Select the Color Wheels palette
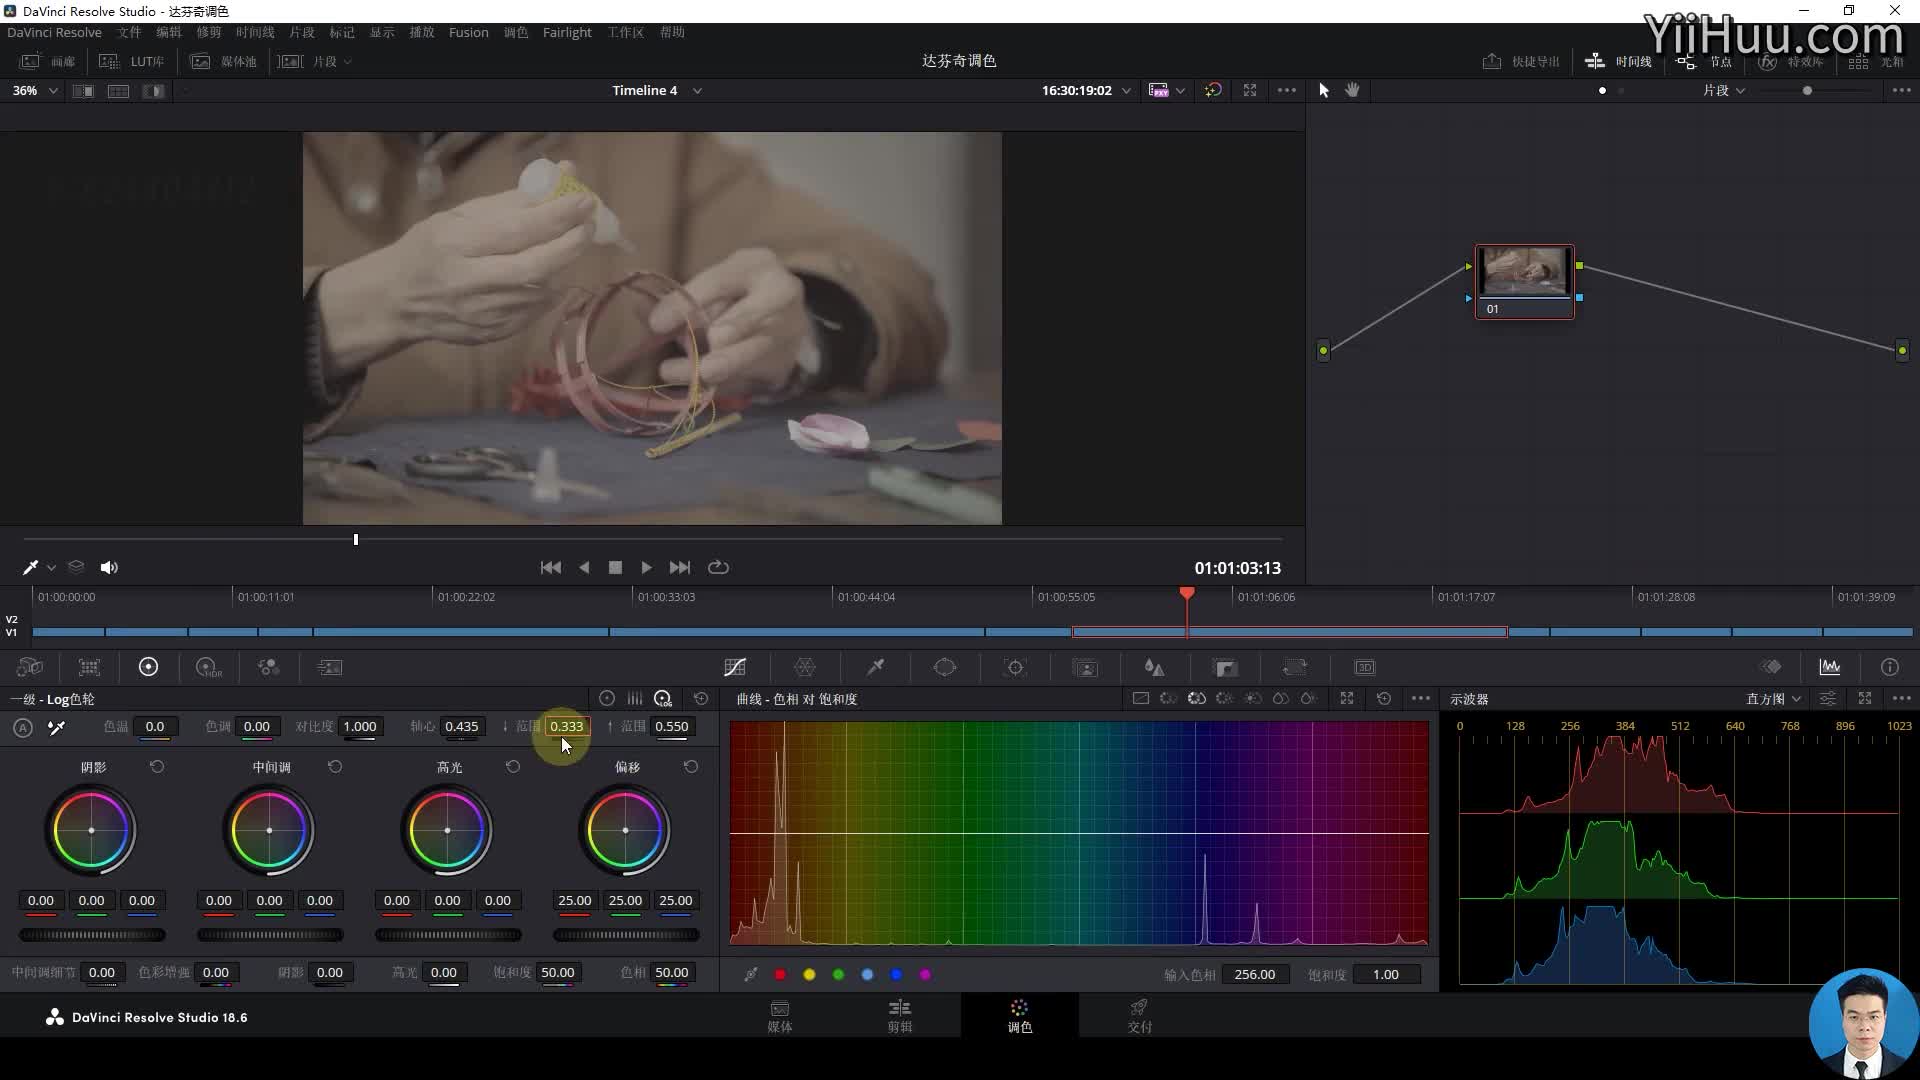This screenshot has height=1080, width=1920. click(x=148, y=667)
